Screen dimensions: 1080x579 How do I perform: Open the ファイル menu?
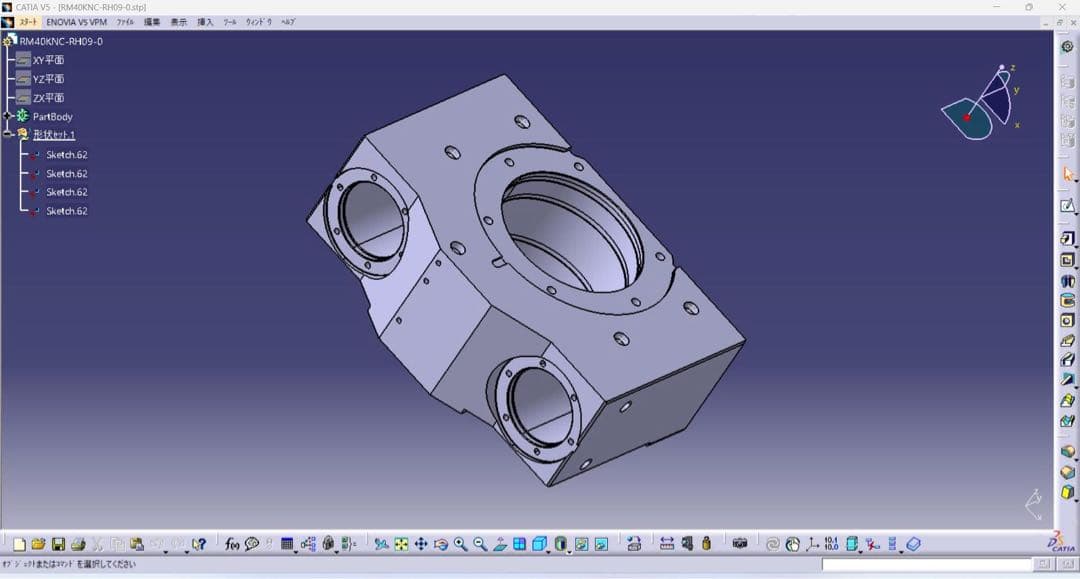125,21
